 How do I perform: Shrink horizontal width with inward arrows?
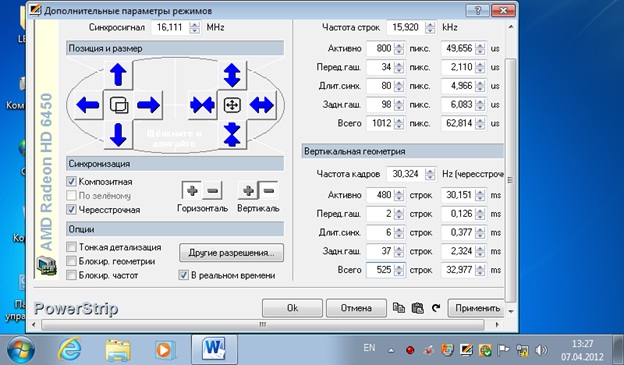click(x=202, y=105)
